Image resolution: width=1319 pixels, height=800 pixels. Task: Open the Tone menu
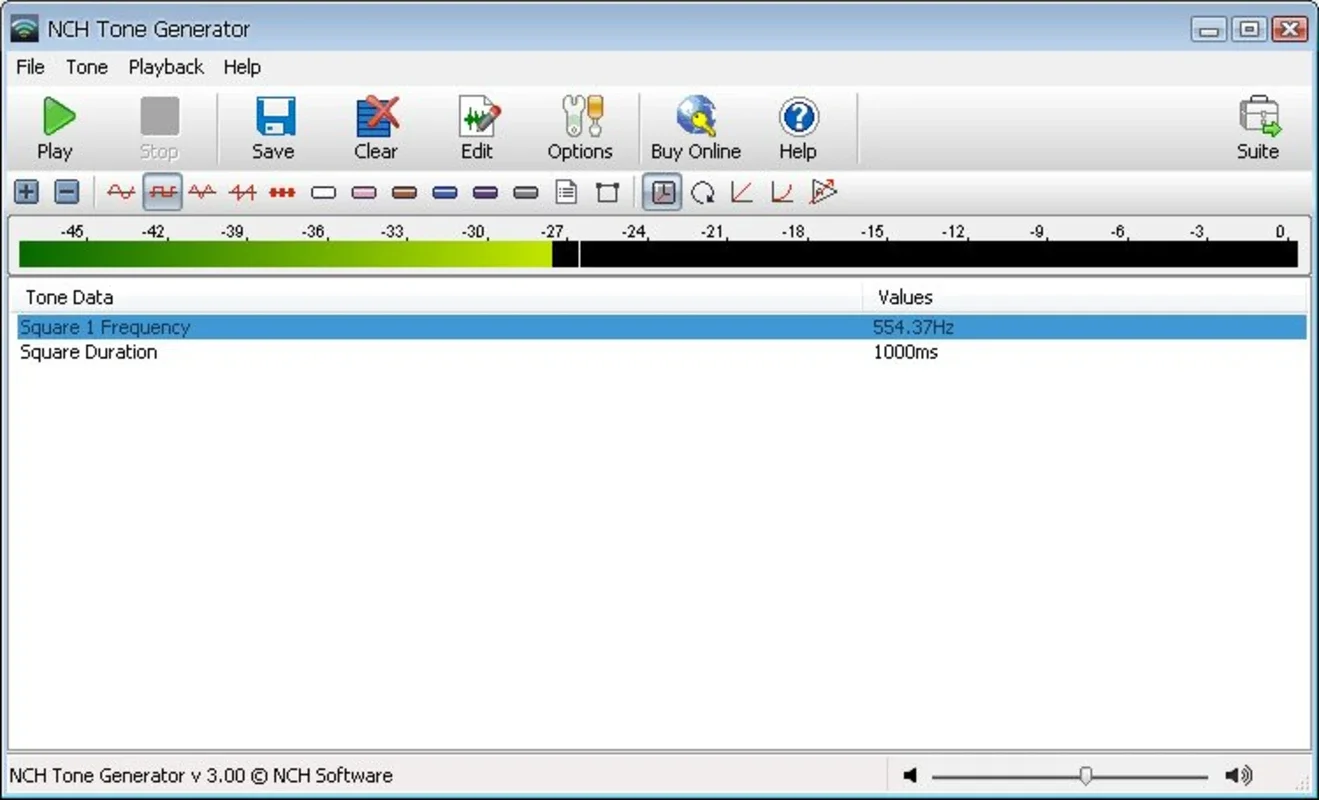click(x=87, y=67)
